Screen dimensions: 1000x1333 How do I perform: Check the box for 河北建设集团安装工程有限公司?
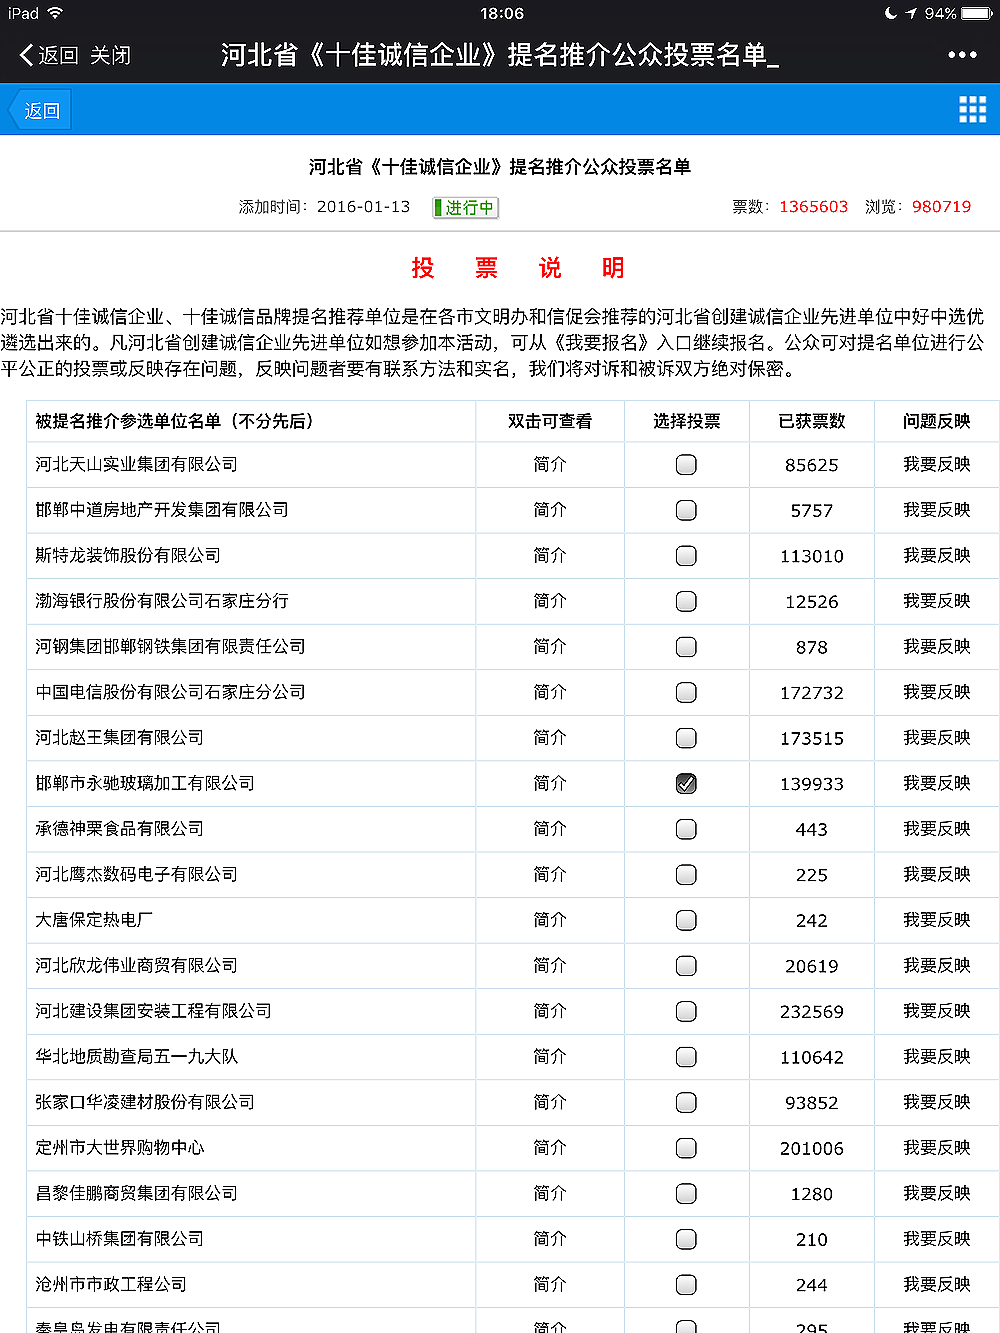[686, 1011]
